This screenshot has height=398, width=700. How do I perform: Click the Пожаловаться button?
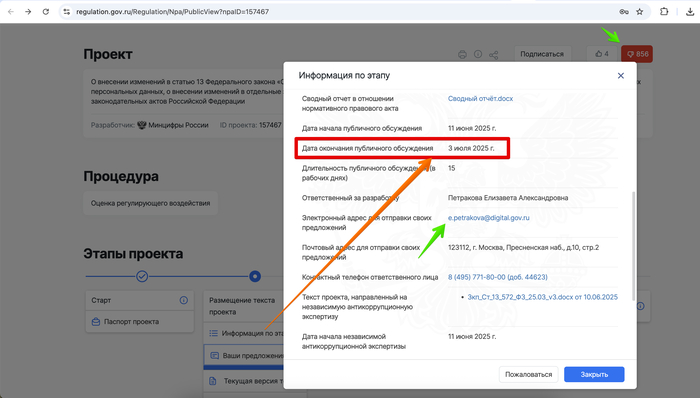coord(529,374)
